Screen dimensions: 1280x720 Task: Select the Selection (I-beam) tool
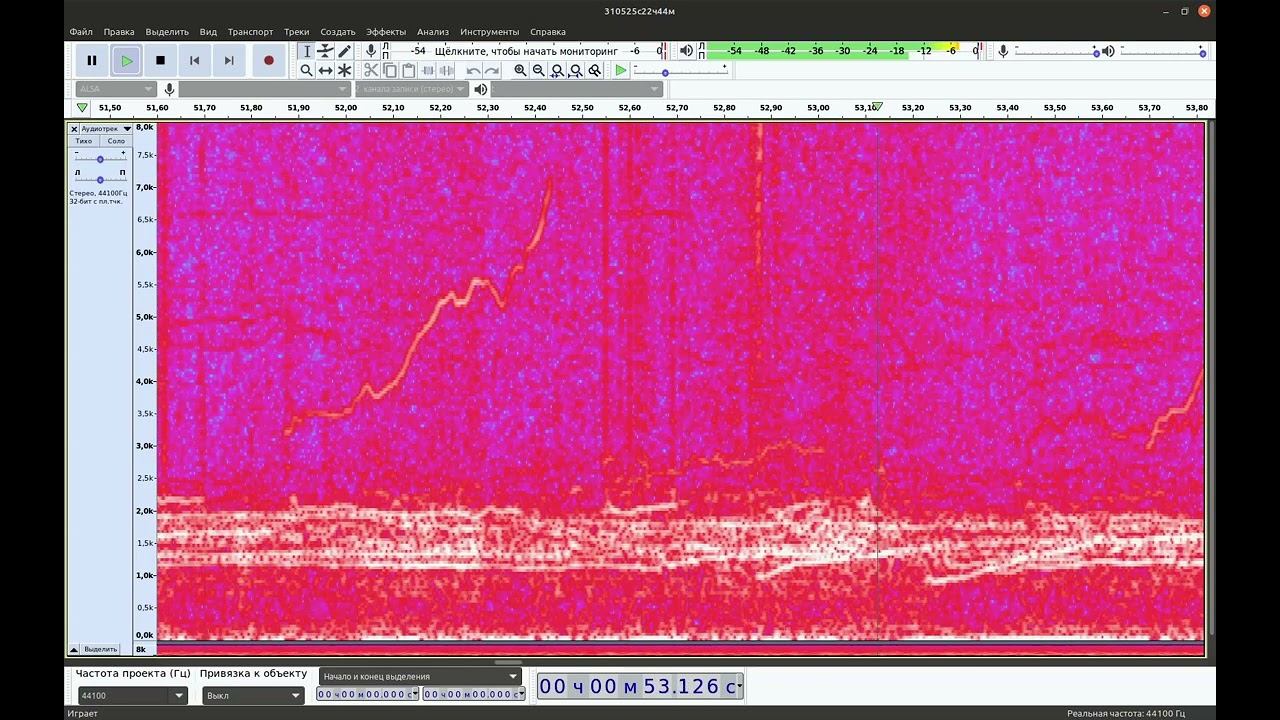[307, 51]
